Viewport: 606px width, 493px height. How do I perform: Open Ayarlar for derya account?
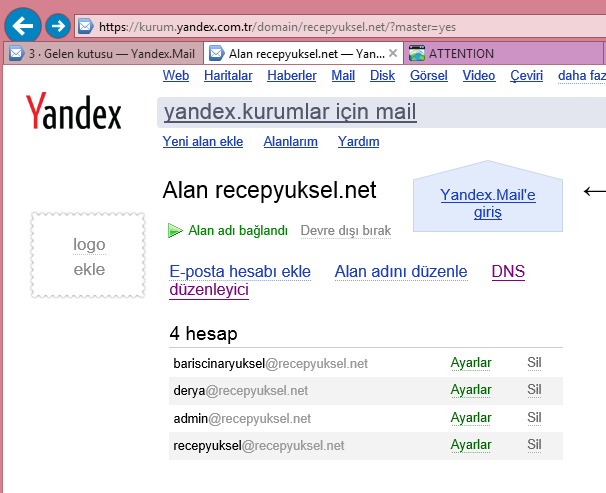[x=471, y=390]
